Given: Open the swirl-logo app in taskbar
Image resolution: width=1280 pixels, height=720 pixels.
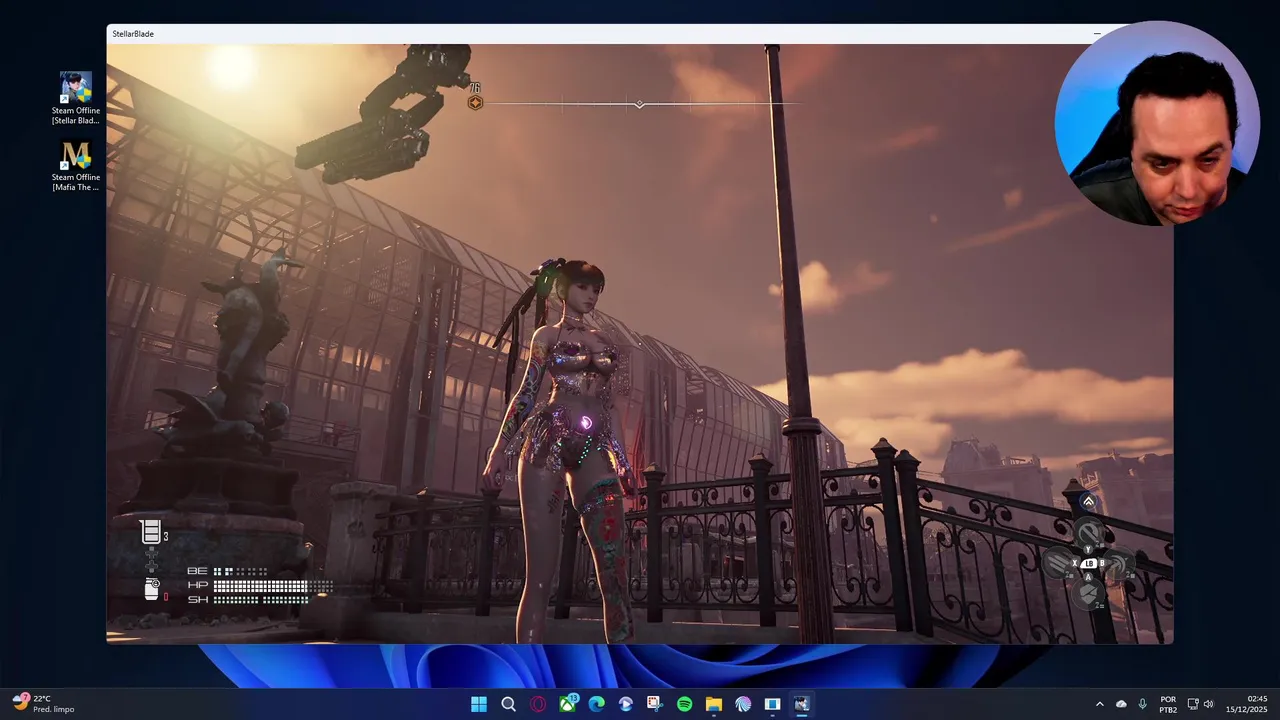Looking at the screenshot, I should point(743,704).
